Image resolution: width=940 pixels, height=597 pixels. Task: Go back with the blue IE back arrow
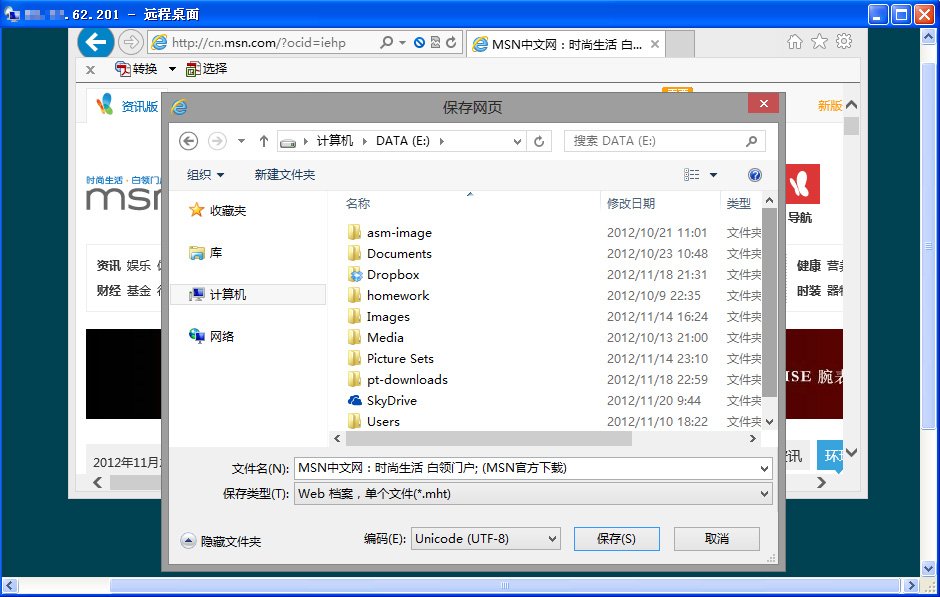click(95, 42)
